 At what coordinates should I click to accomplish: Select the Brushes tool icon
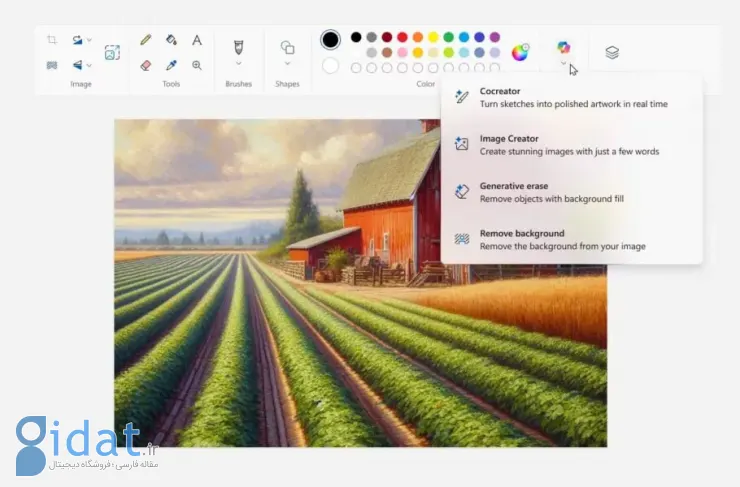click(x=239, y=47)
